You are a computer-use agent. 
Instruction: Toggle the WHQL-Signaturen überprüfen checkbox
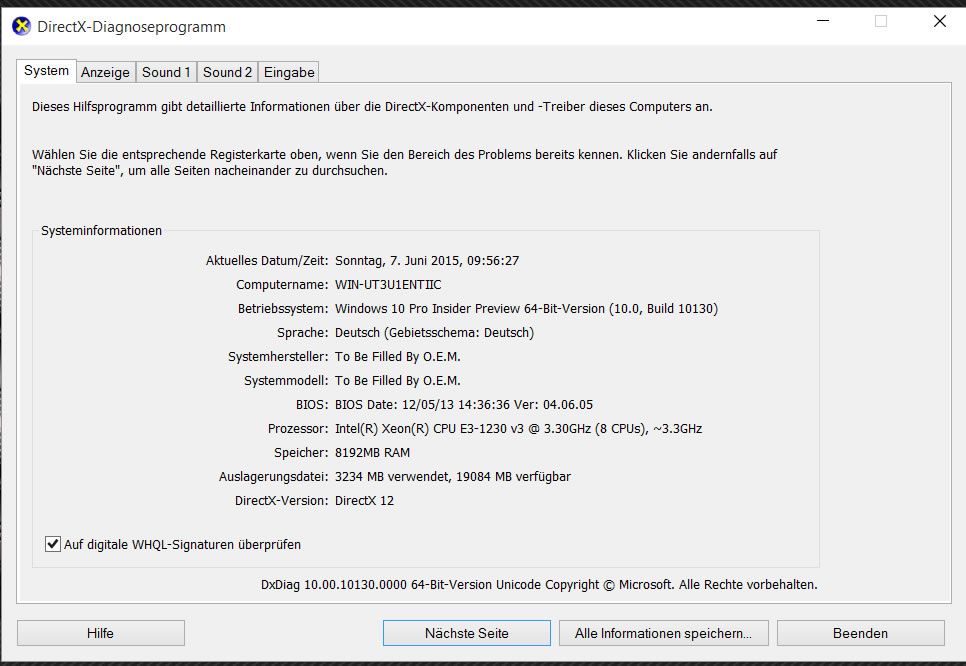click(x=53, y=544)
